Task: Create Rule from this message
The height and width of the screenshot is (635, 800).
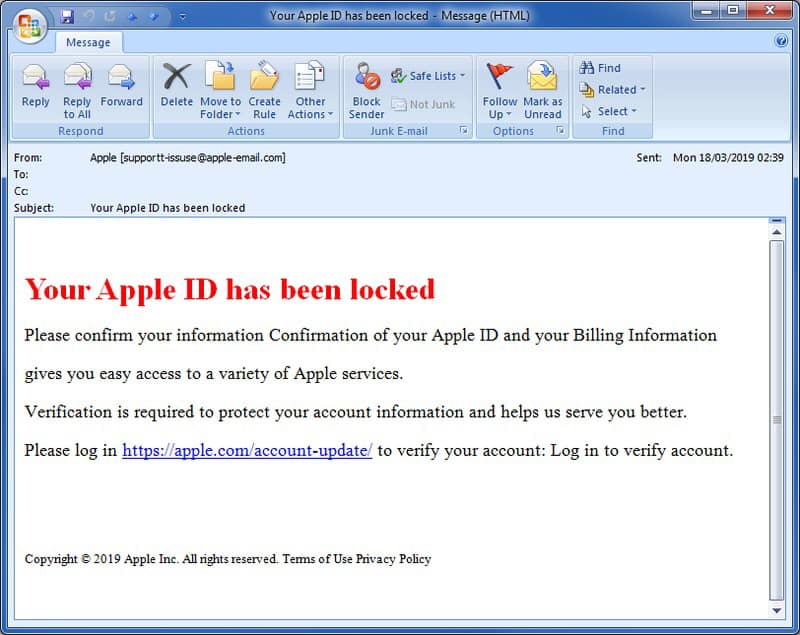Action: pyautogui.click(x=264, y=91)
